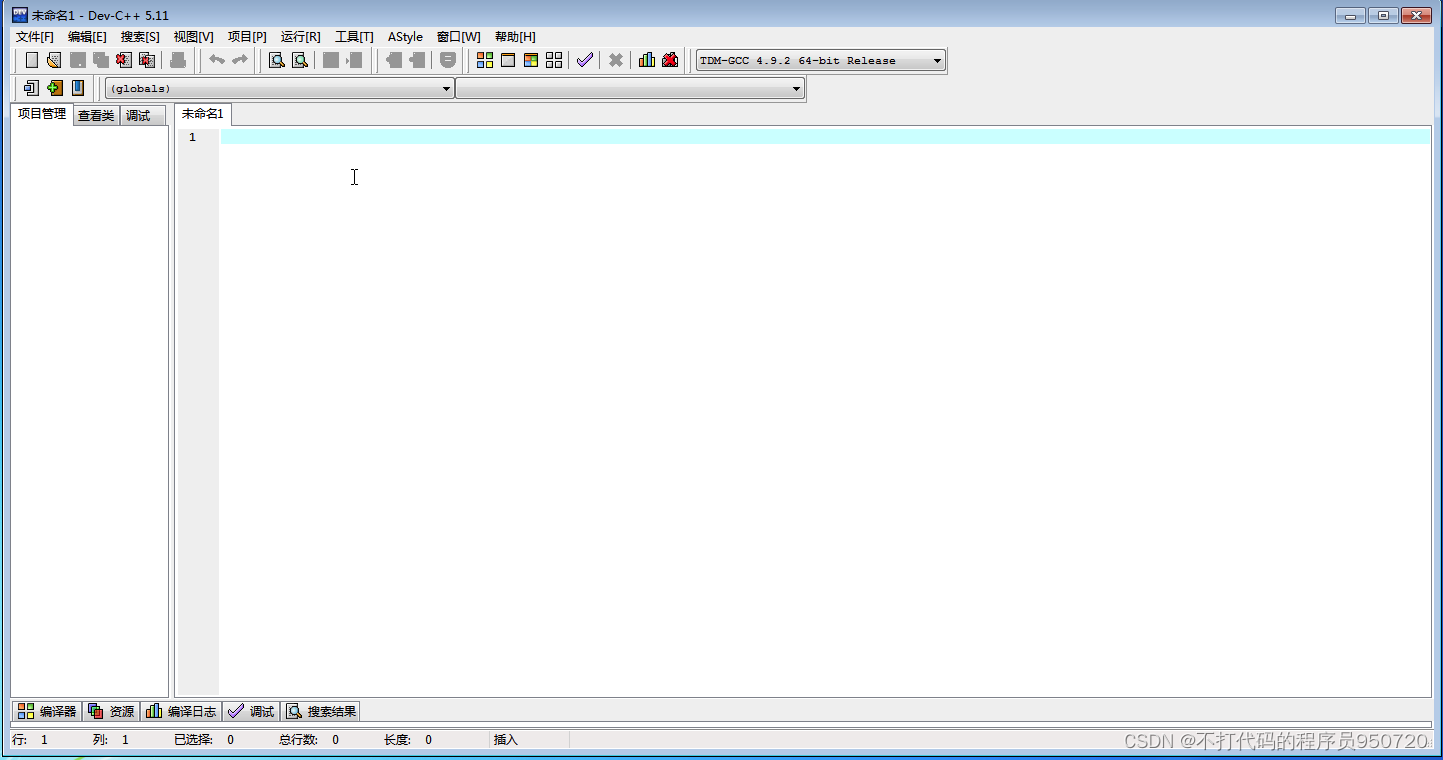Open Find with the magnifier icon
Viewport: 1443px width, 760px height.
(x=277, y=60)
